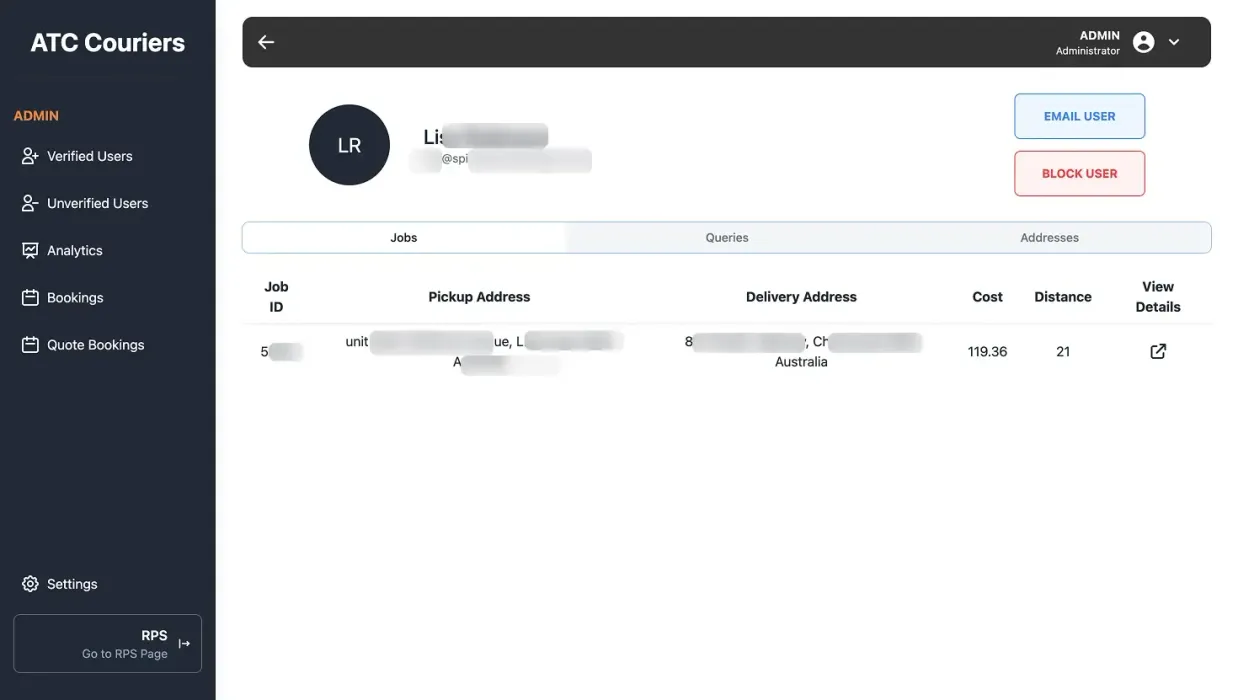Click the View Details column header
1238x700 pixels.
(x=1158, y=297)
